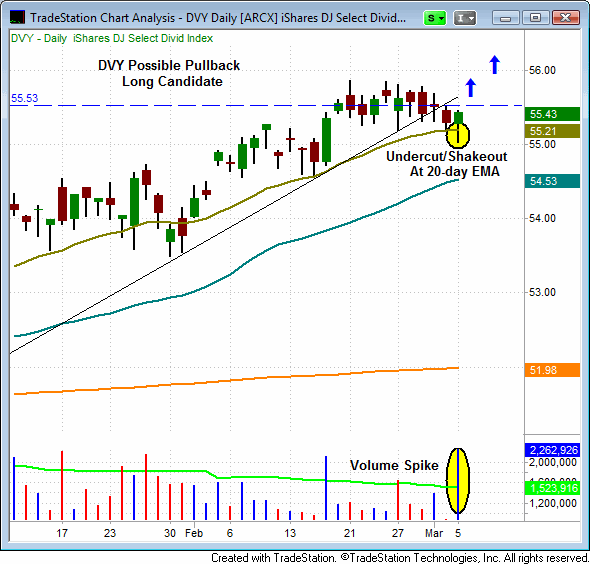Maximize the chart analysis window
Viewport: 590px width, 564px height.
pos(535,18)
